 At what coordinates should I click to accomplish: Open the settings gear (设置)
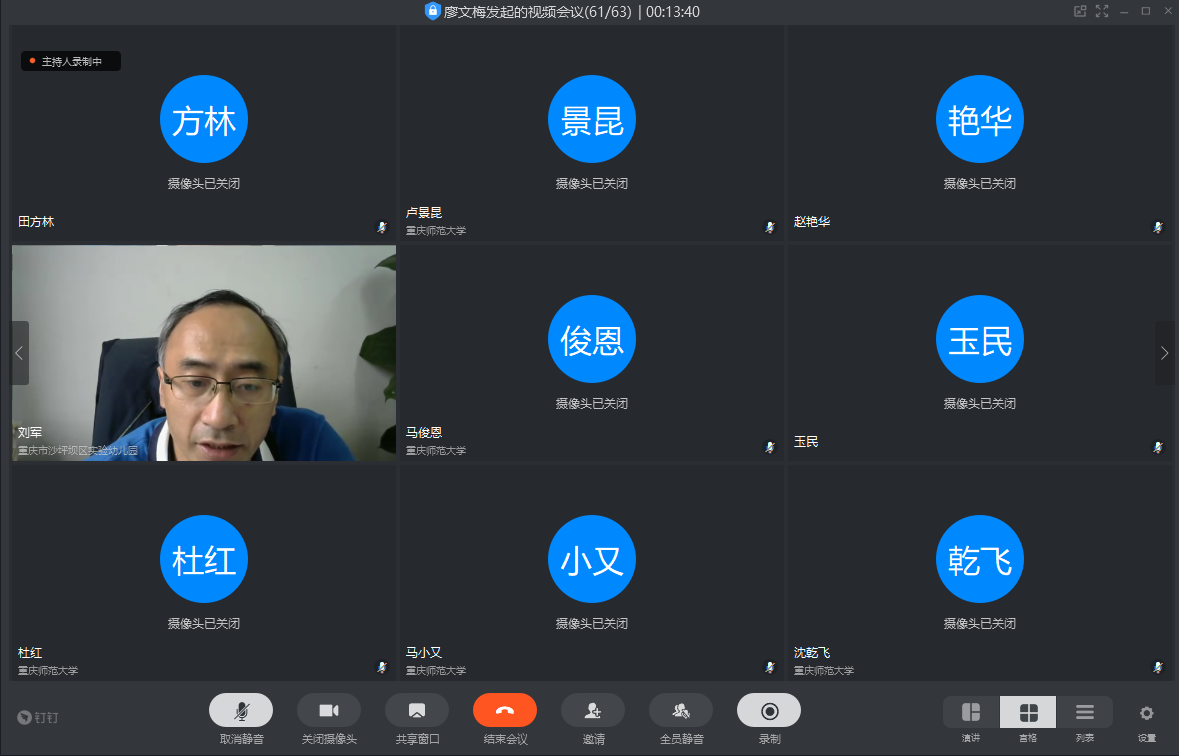coord(1146,713)
